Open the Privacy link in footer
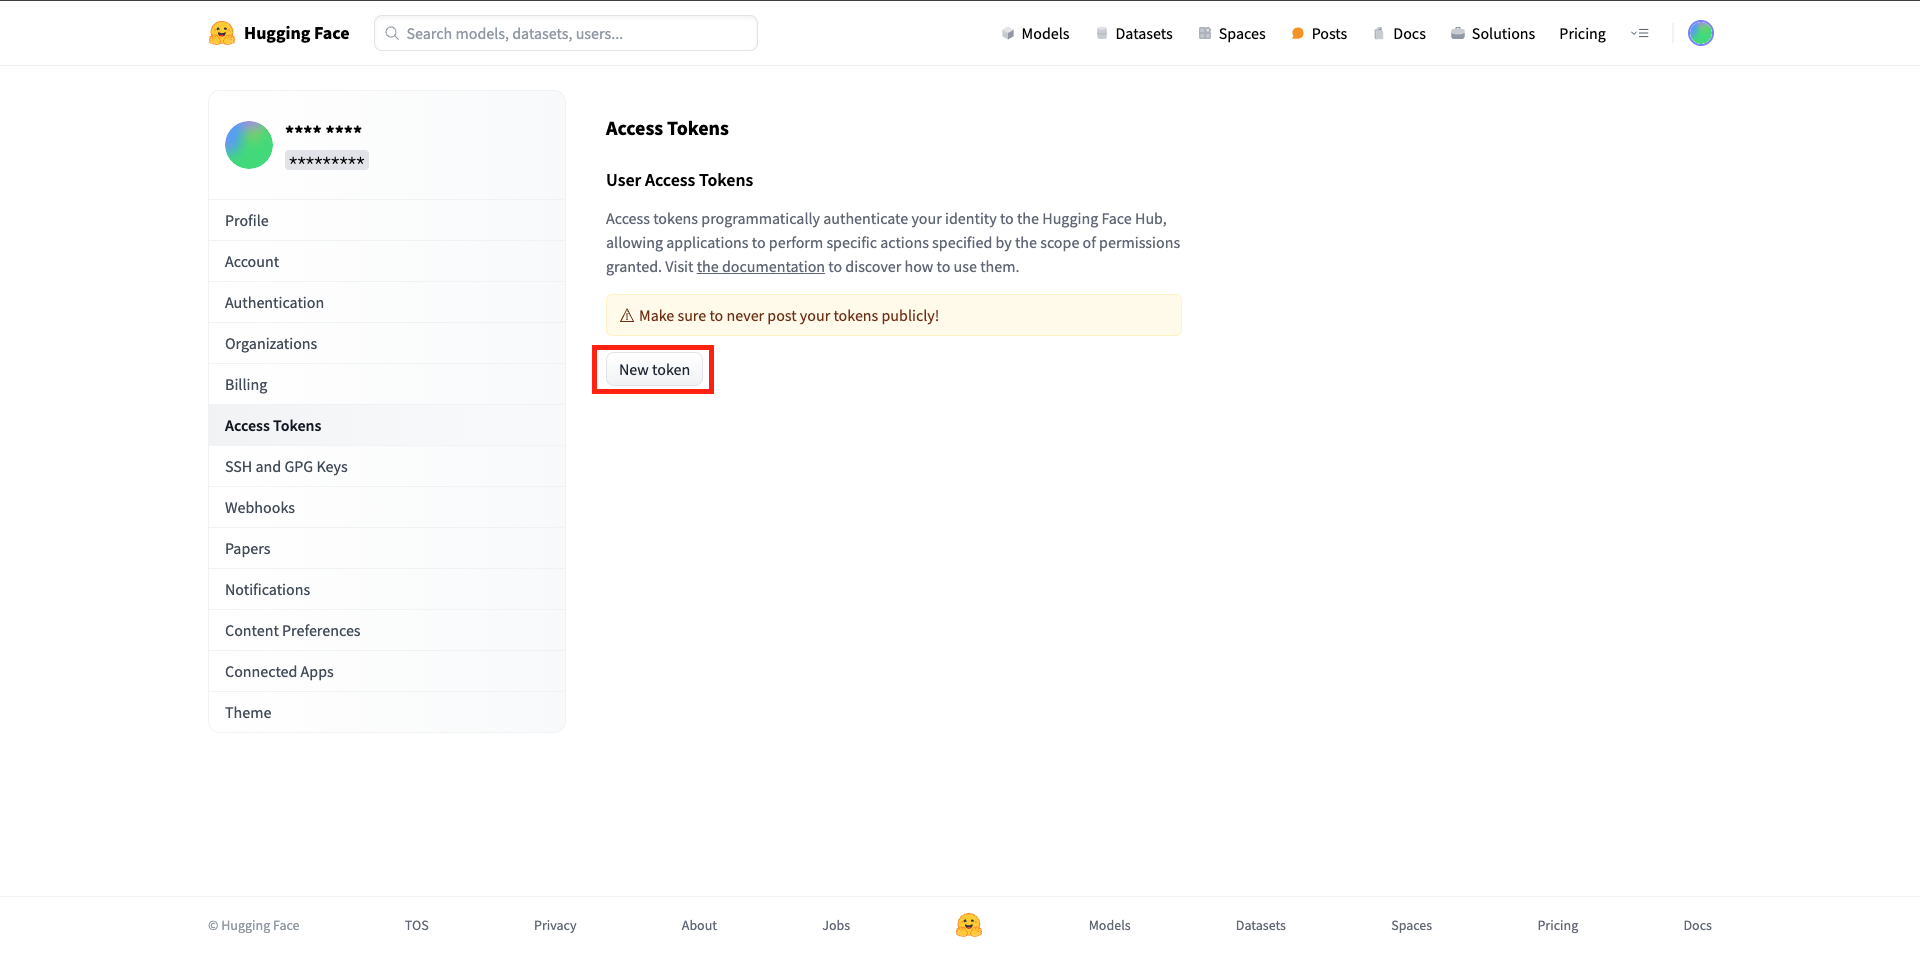The width and height of the screenshot is (1920, 960). pos(555,925)
